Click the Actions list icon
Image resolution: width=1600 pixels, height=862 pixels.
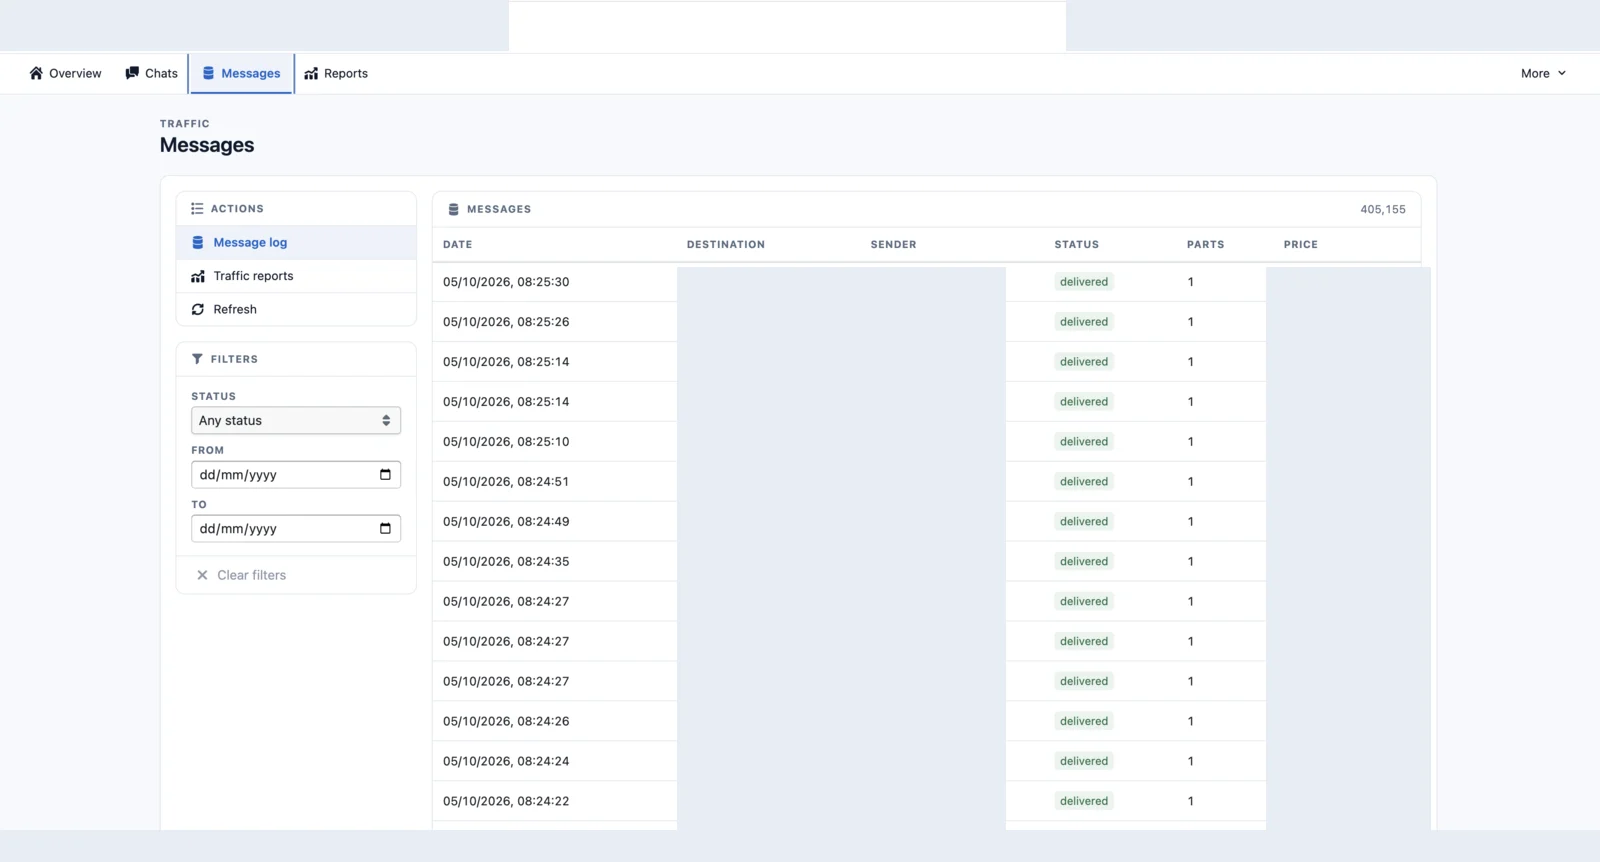pos(197,209)
